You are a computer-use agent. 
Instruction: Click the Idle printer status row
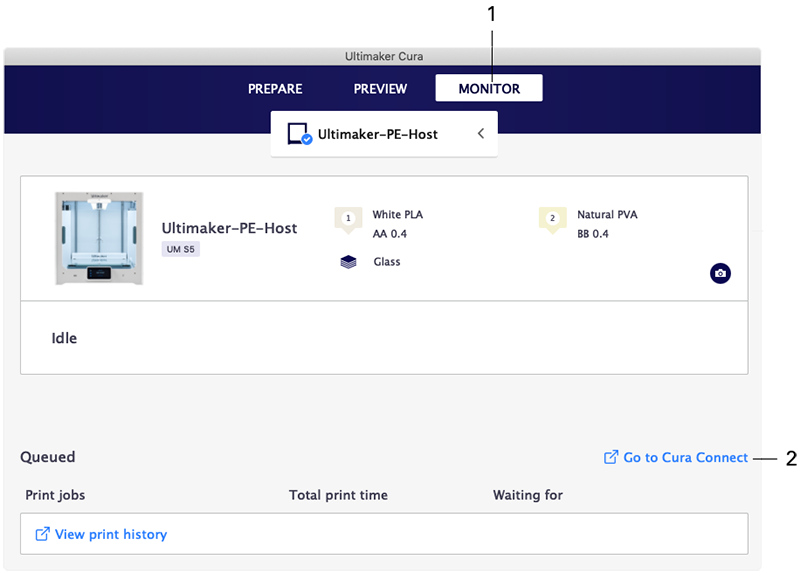tap(384, 338)
